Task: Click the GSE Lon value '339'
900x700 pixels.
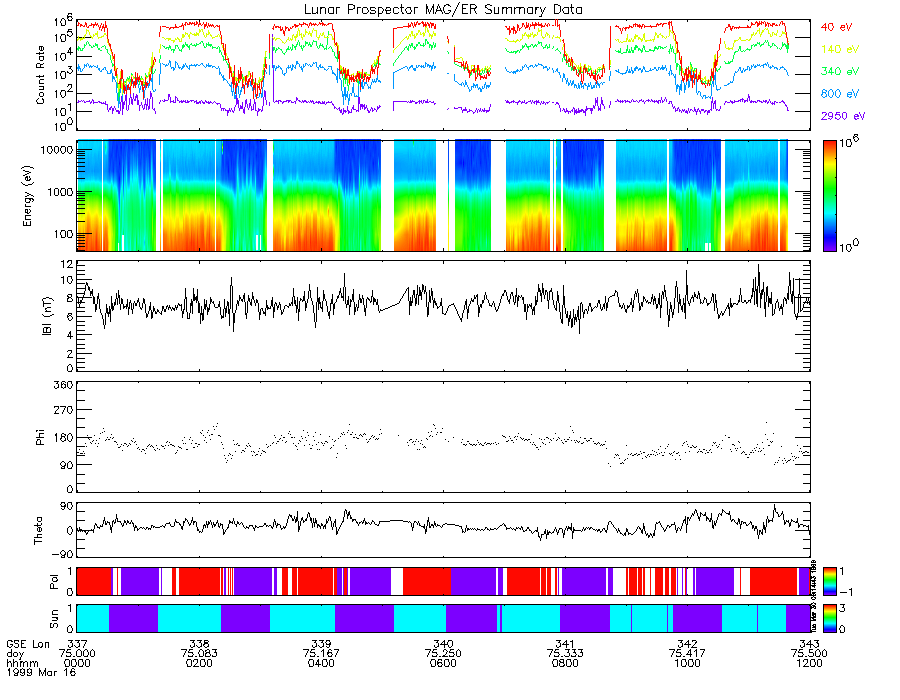Action: click(x=321, y=644)
